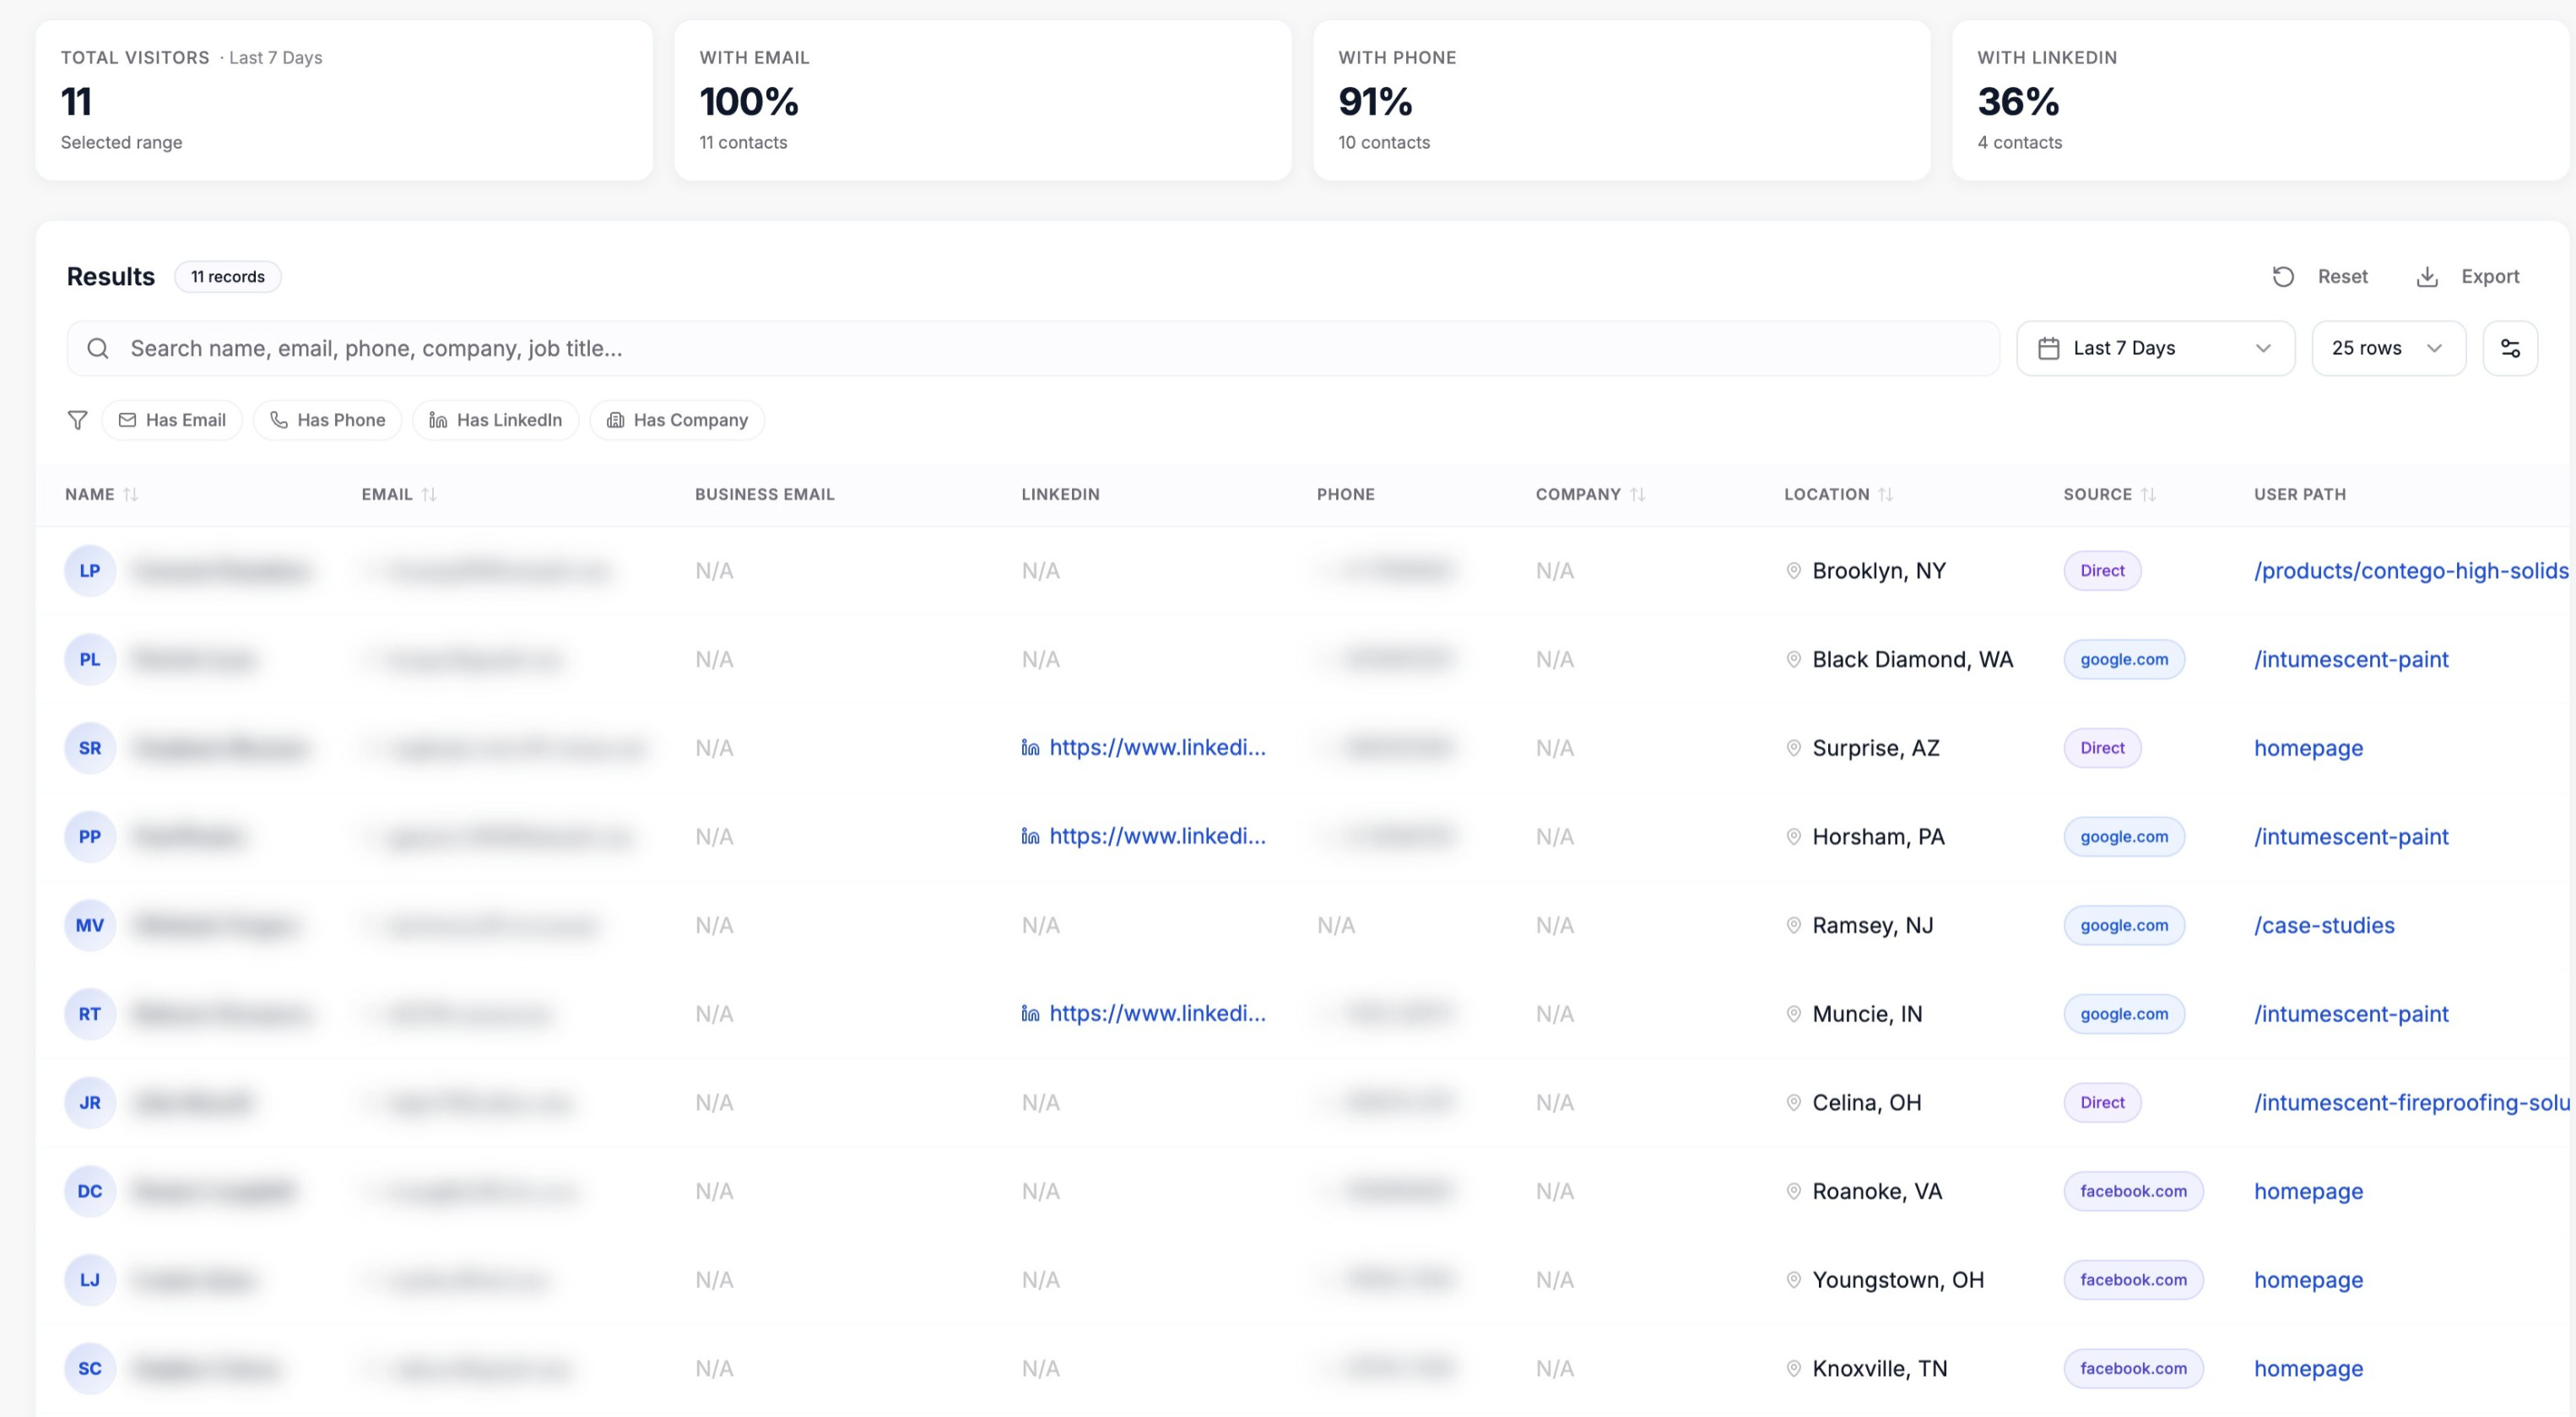Click google.com badge in Ramsey, NJ row
This screenshot has height=1417, width=2576.
(2124, 925)
